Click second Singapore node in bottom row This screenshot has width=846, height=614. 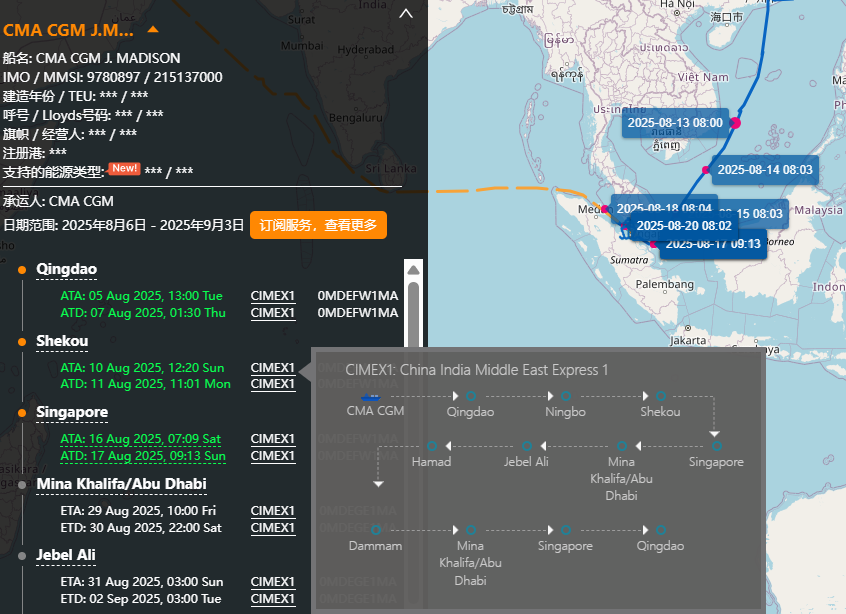pos(566,530)
